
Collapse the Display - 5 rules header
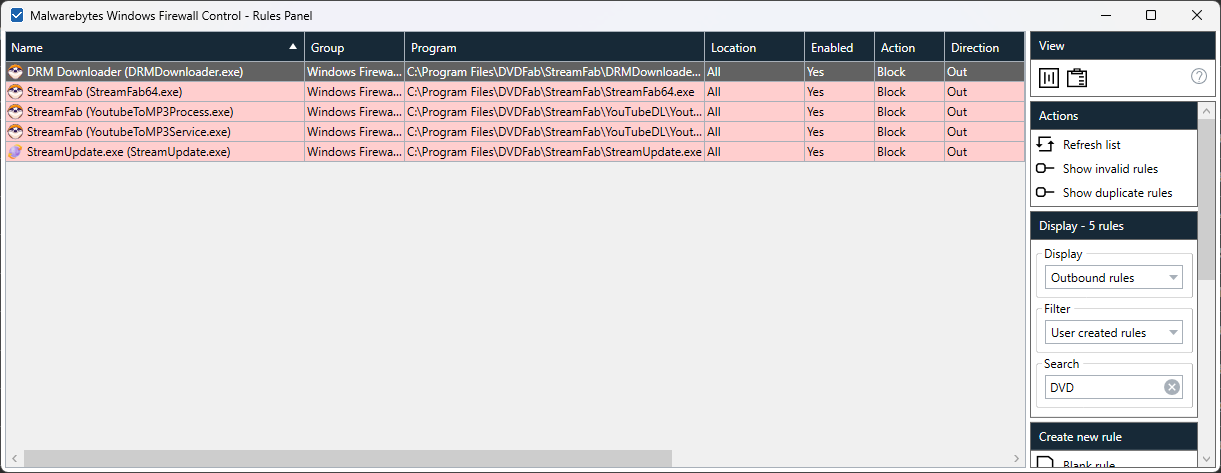point(1114,226)
